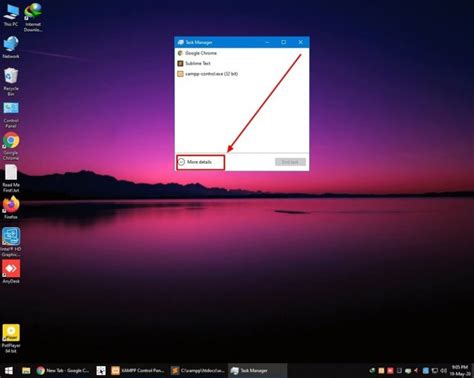The width and height of the screenshot is (474, 378).
Task: Click the End task button
Action: click(x=290, y=162)
